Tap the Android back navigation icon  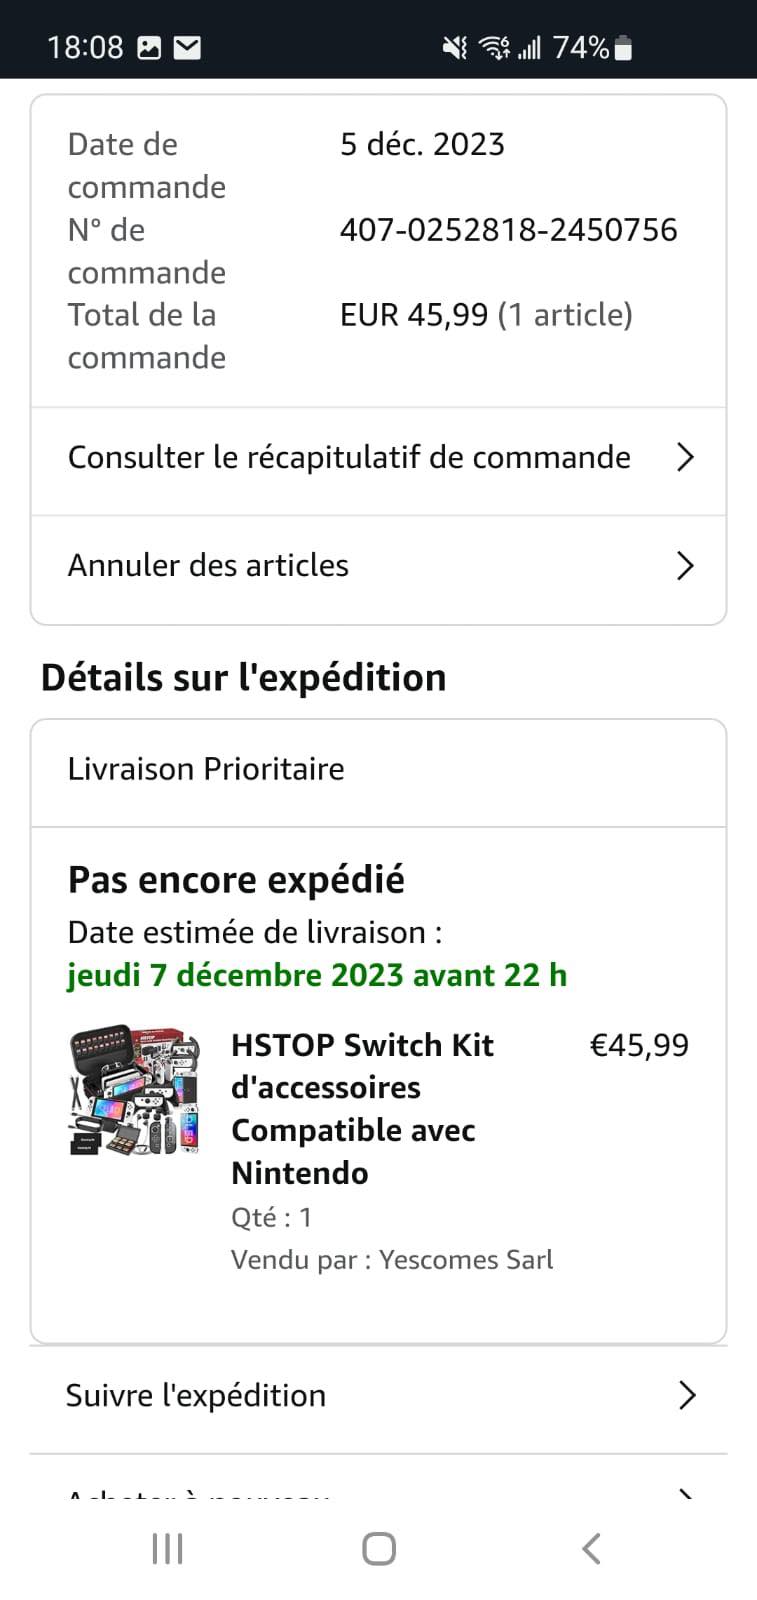click(591, 1549)
